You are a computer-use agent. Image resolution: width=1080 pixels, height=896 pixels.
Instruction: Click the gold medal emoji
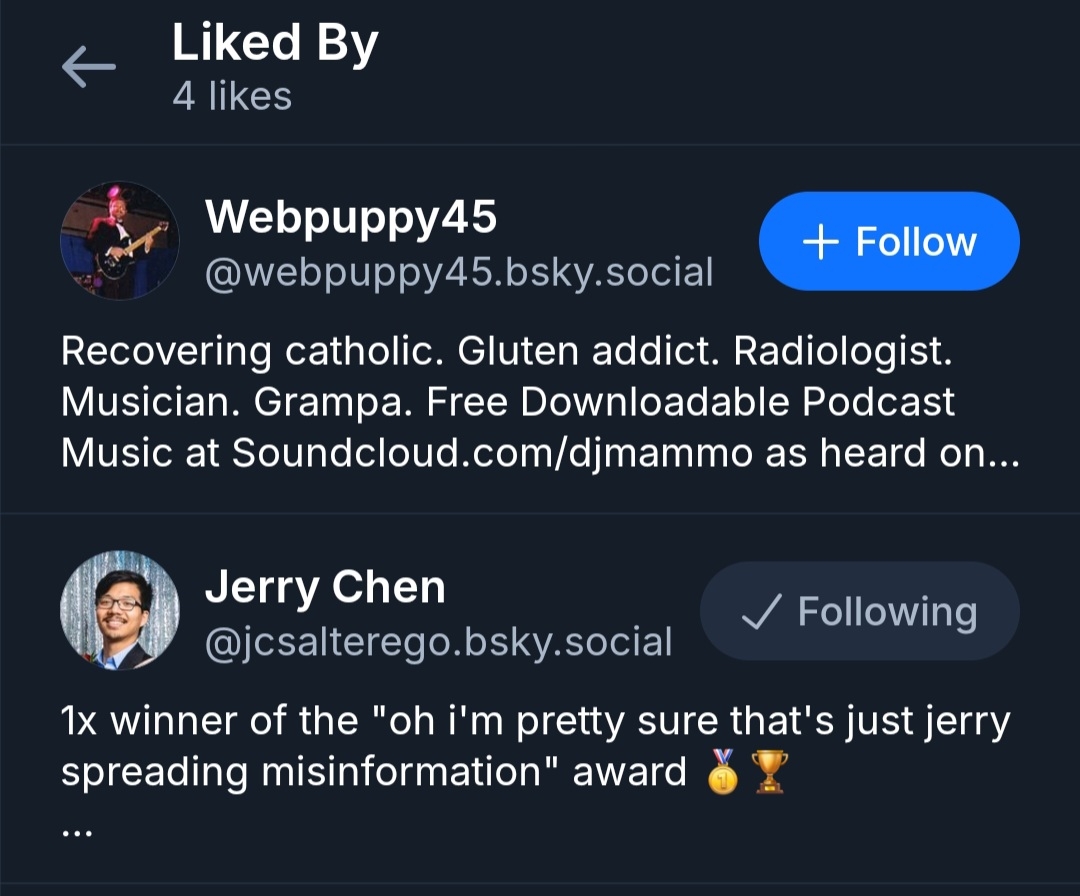click(x=723, y=772)
